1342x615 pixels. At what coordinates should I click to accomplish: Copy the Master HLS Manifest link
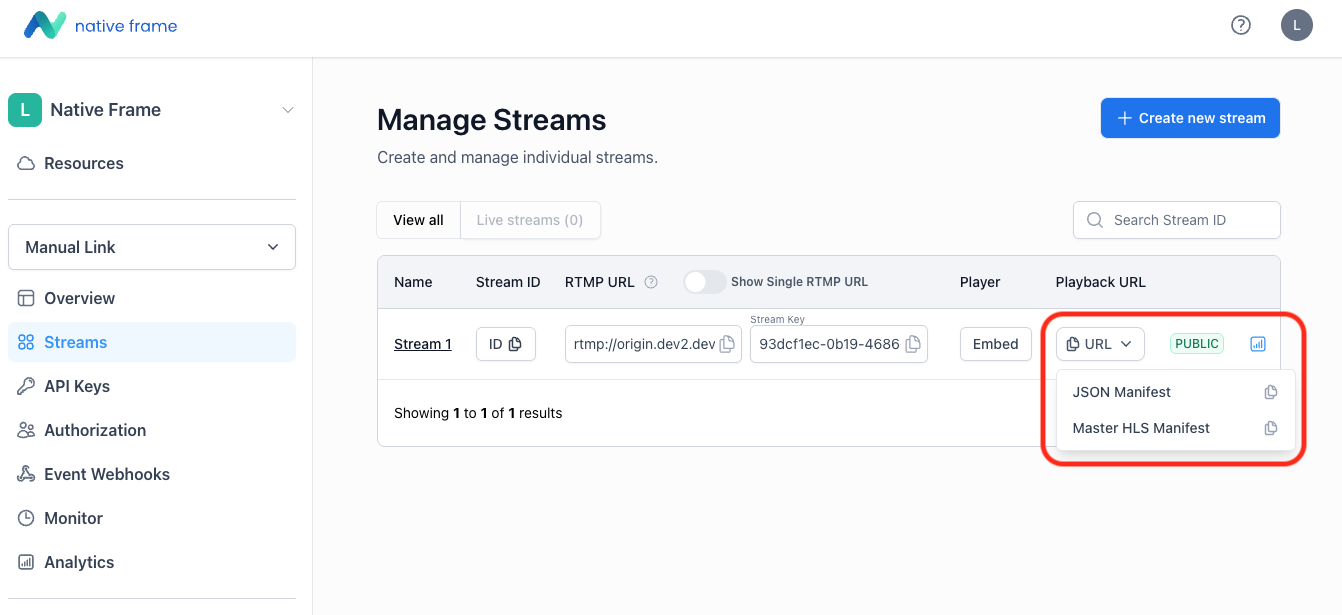(1270, 428)
